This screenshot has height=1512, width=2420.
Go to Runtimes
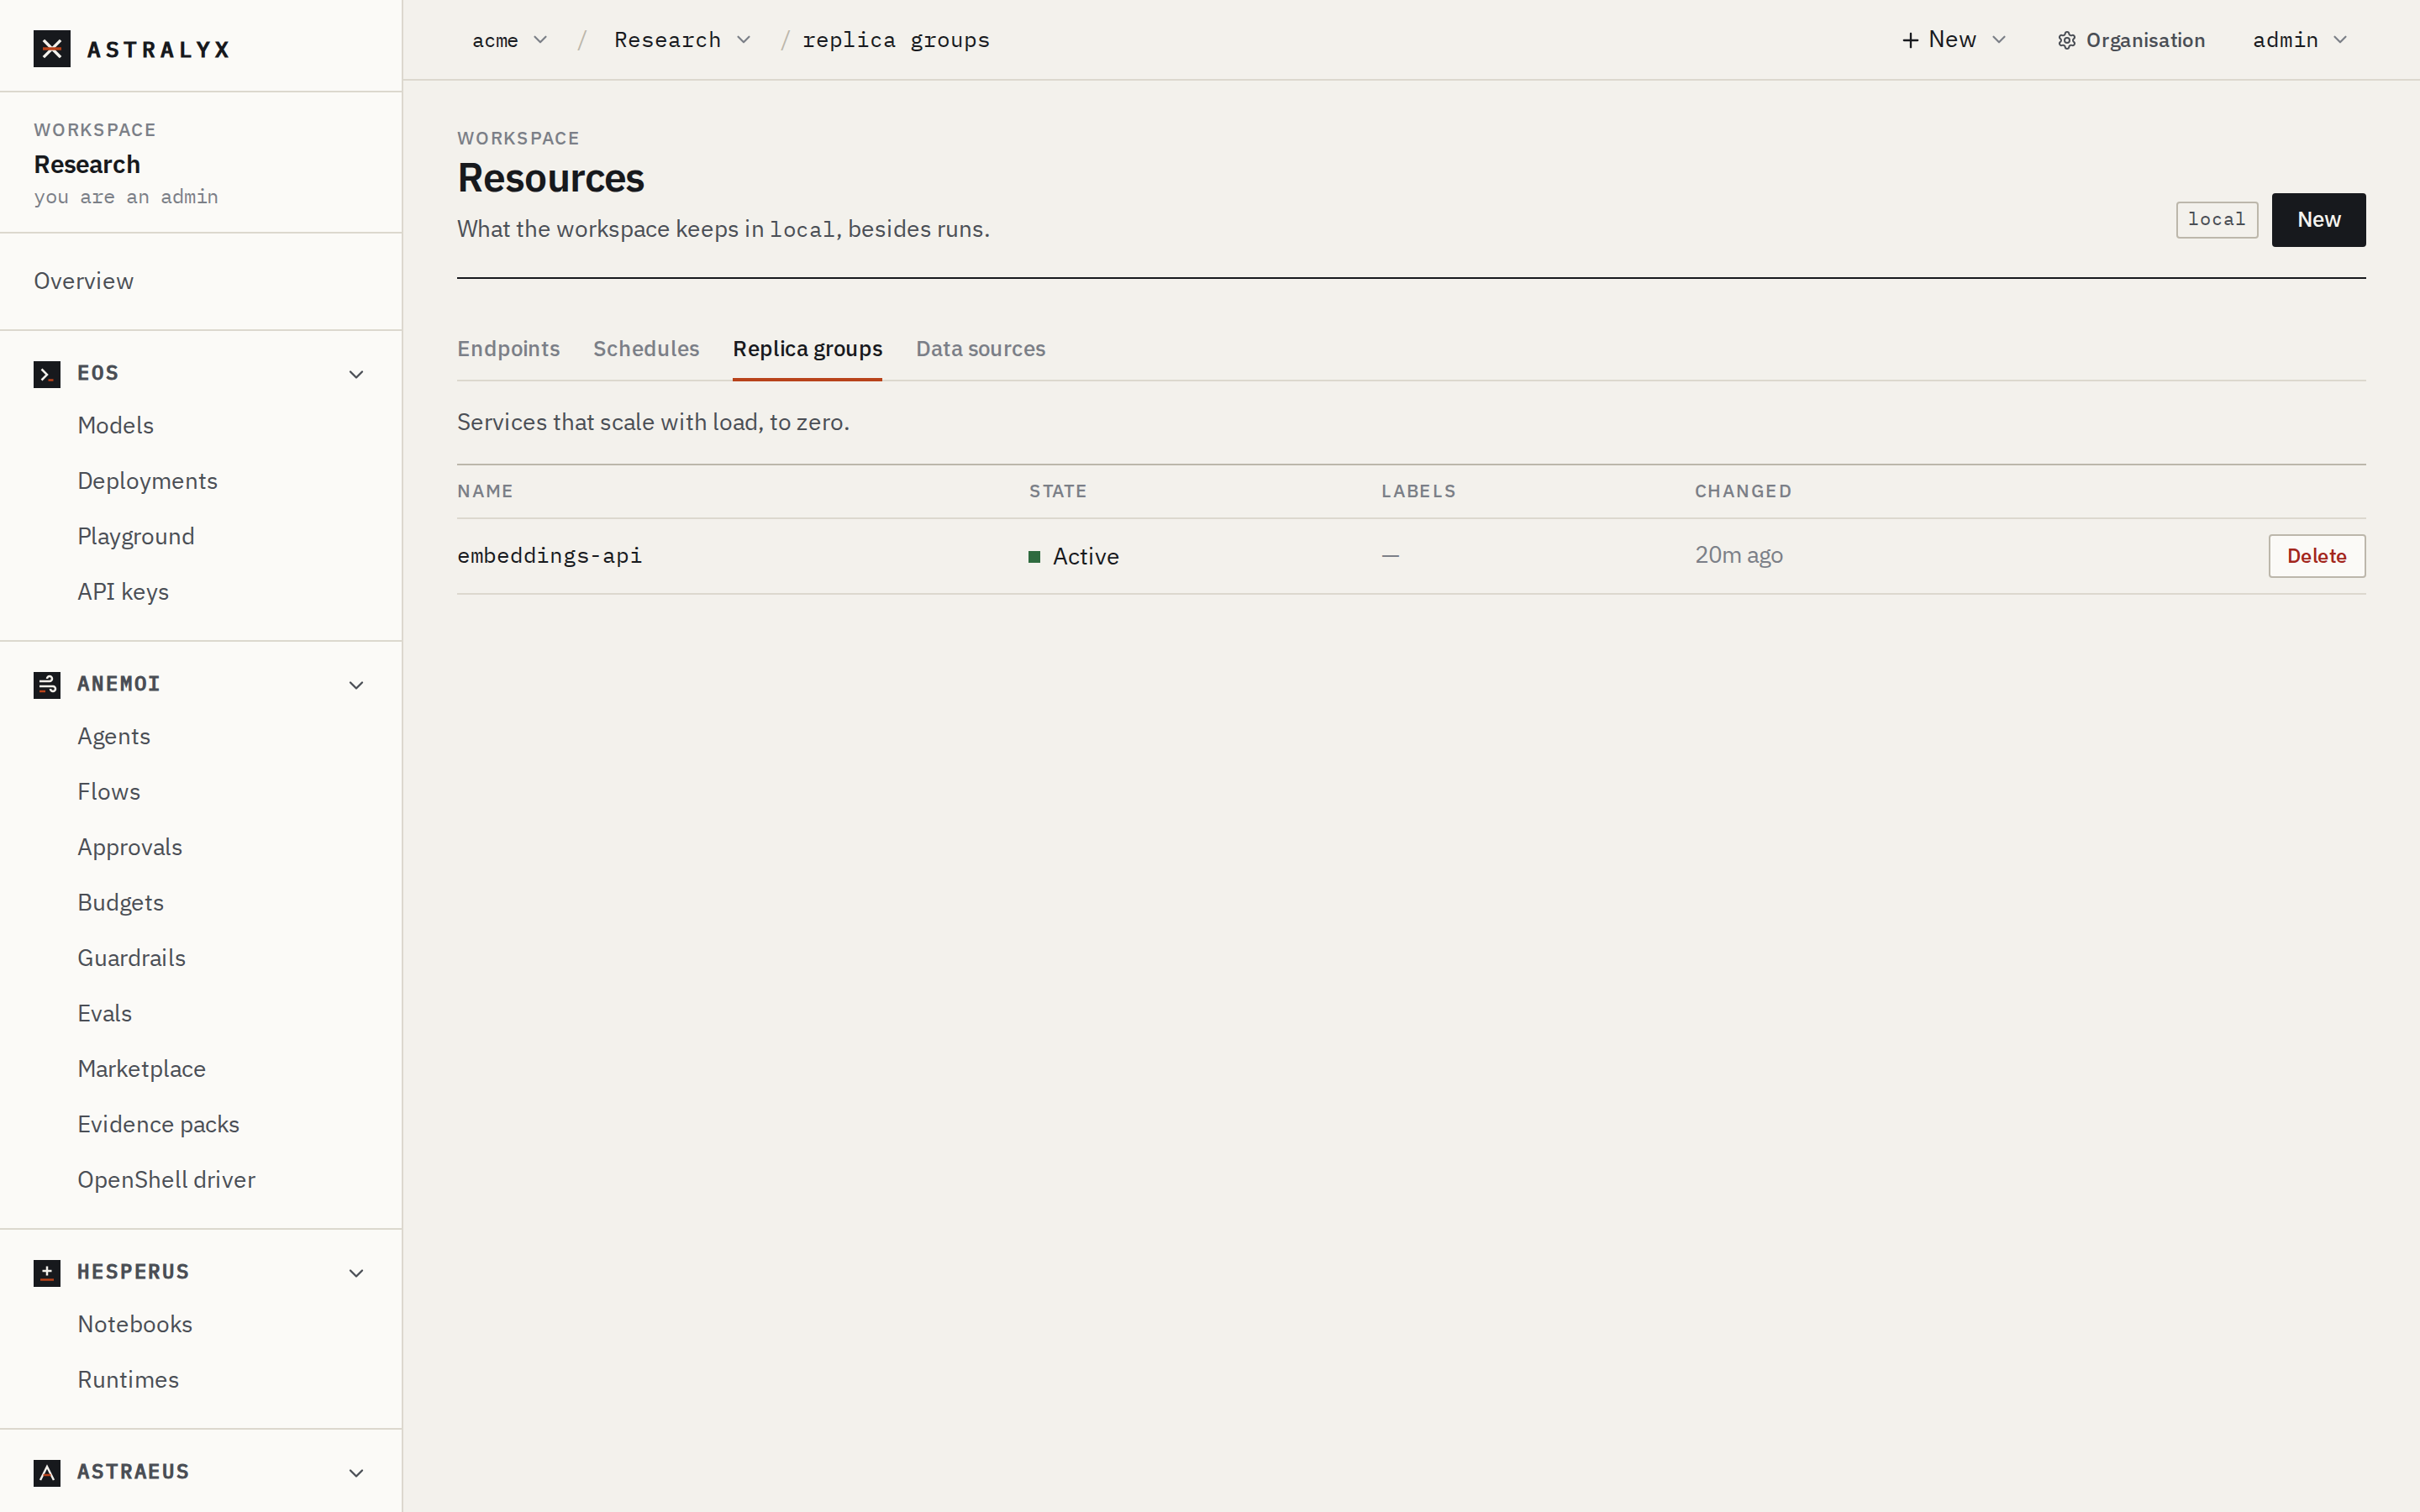tap(128, 1380)
